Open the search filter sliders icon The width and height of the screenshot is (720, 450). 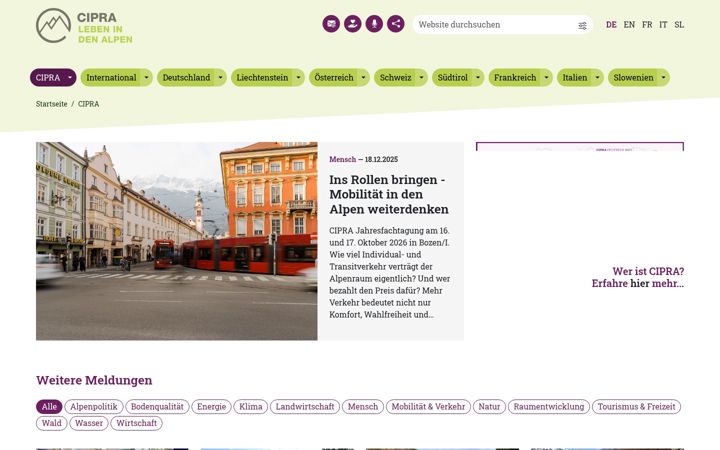582,25
